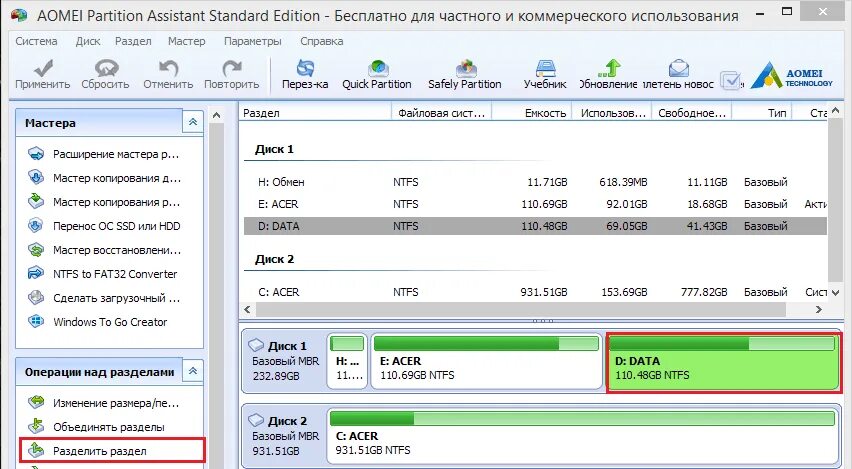
Task: Click the Redo (Повторить) arrow icon
Action: 232,68
